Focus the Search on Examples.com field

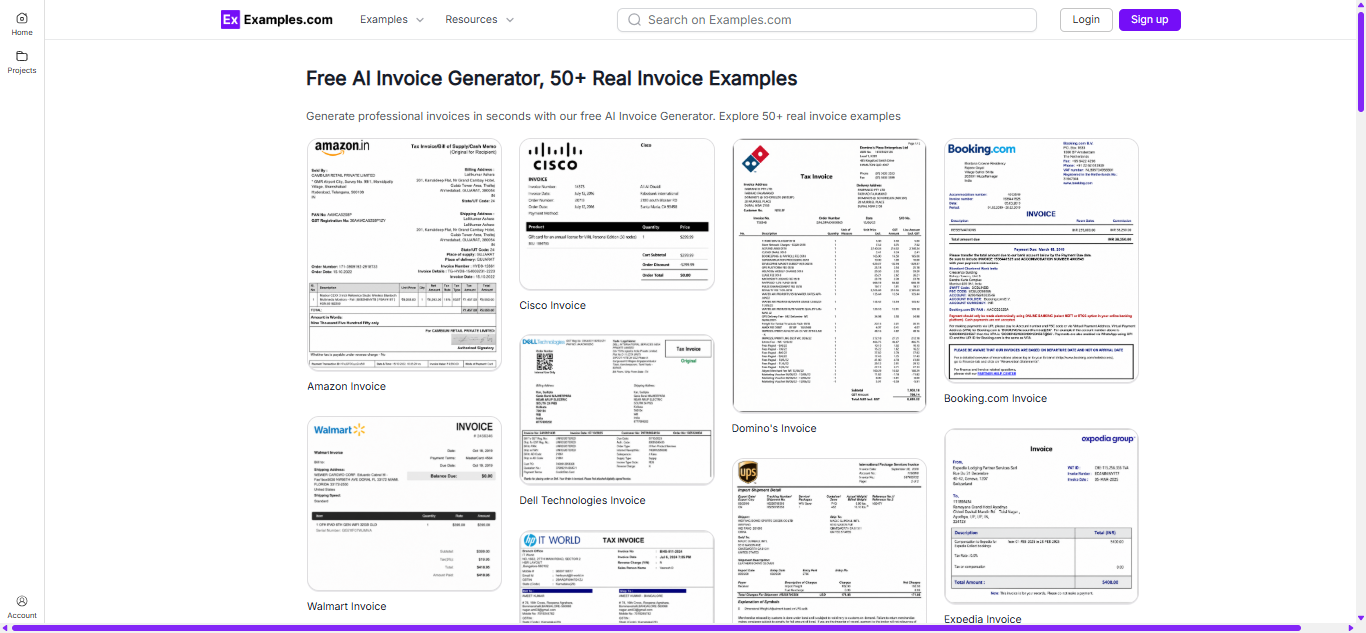[x=827, y=20]
